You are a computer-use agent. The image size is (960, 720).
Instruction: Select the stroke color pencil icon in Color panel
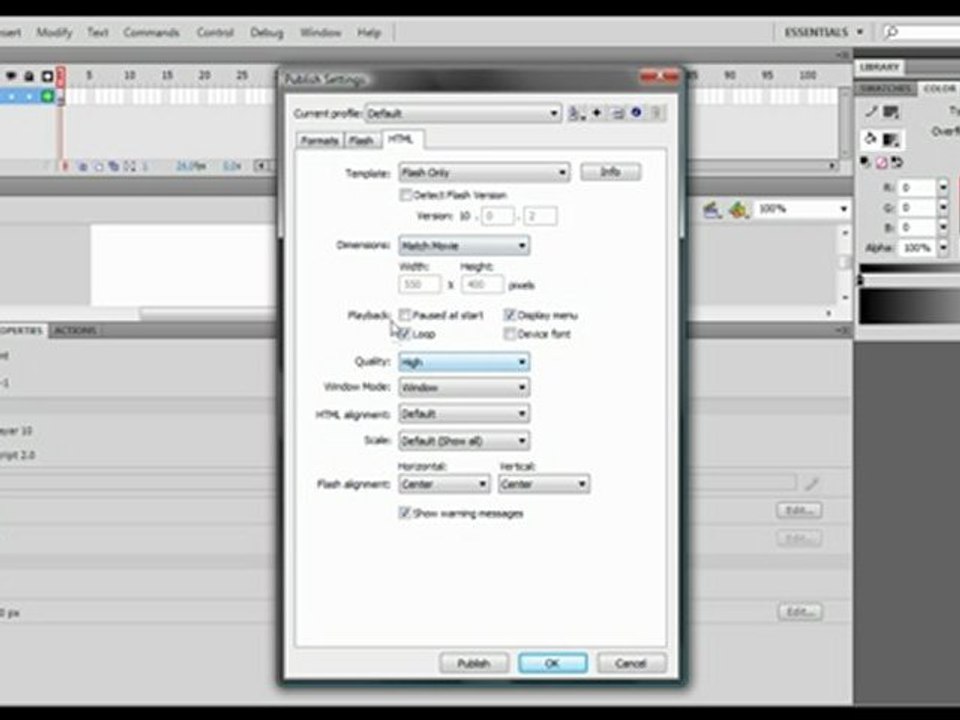(x=871, y=111)
